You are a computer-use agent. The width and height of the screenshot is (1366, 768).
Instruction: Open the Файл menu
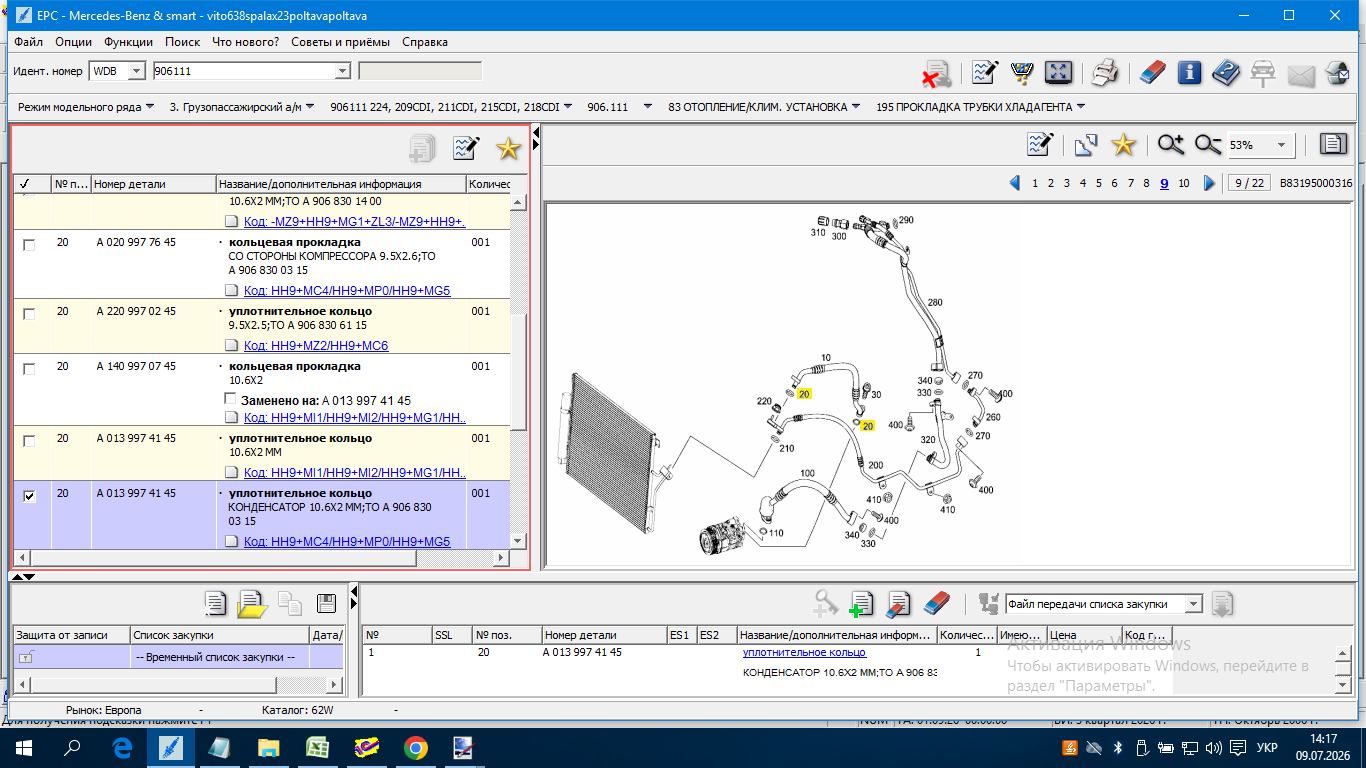[29, 42]
